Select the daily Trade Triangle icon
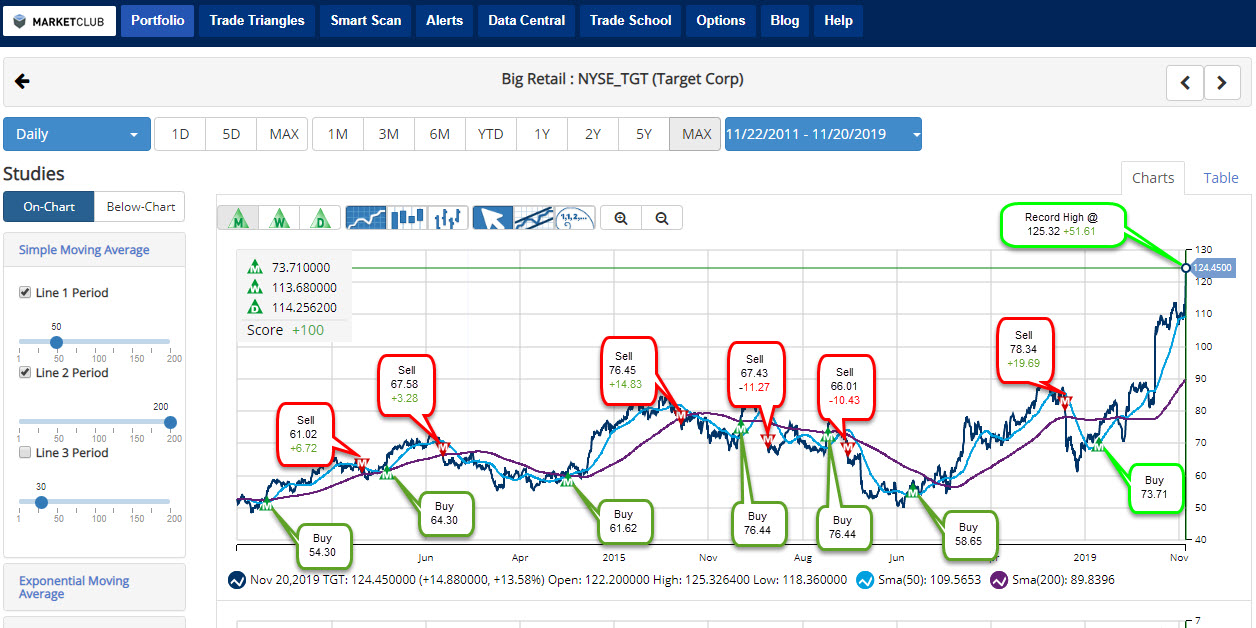 pyautogui.click(x=319, y=218)
